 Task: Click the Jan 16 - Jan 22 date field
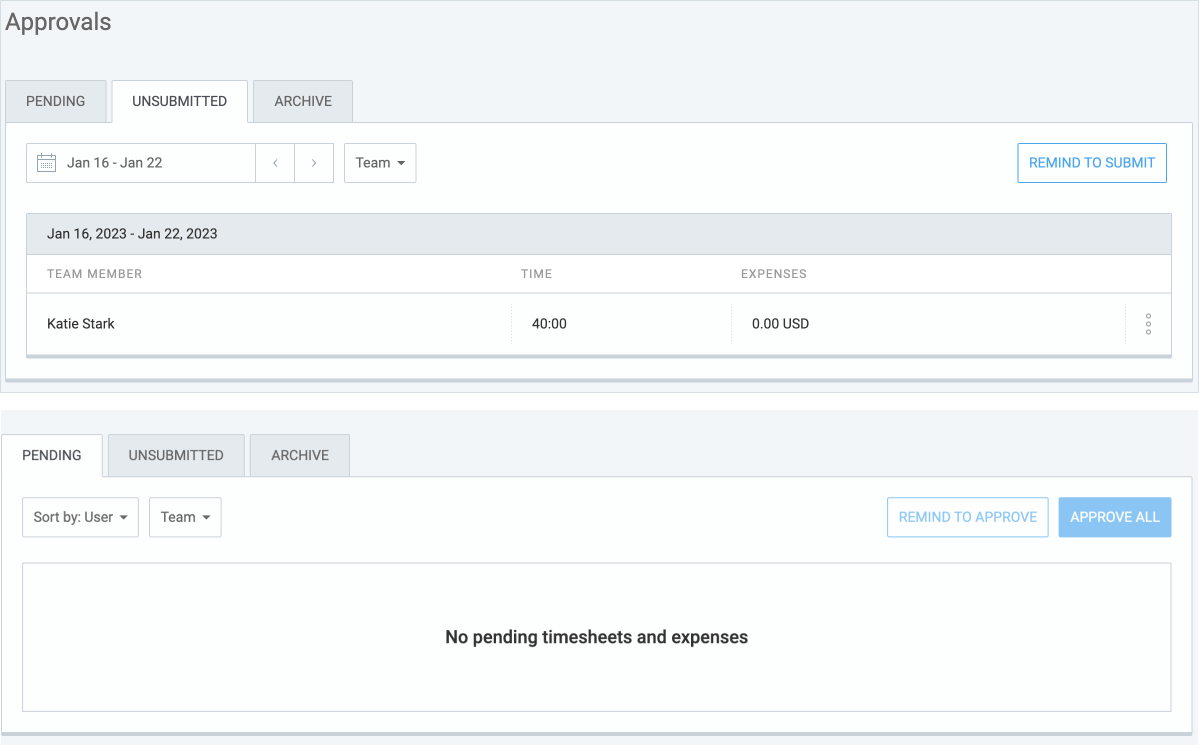point(141,163)
